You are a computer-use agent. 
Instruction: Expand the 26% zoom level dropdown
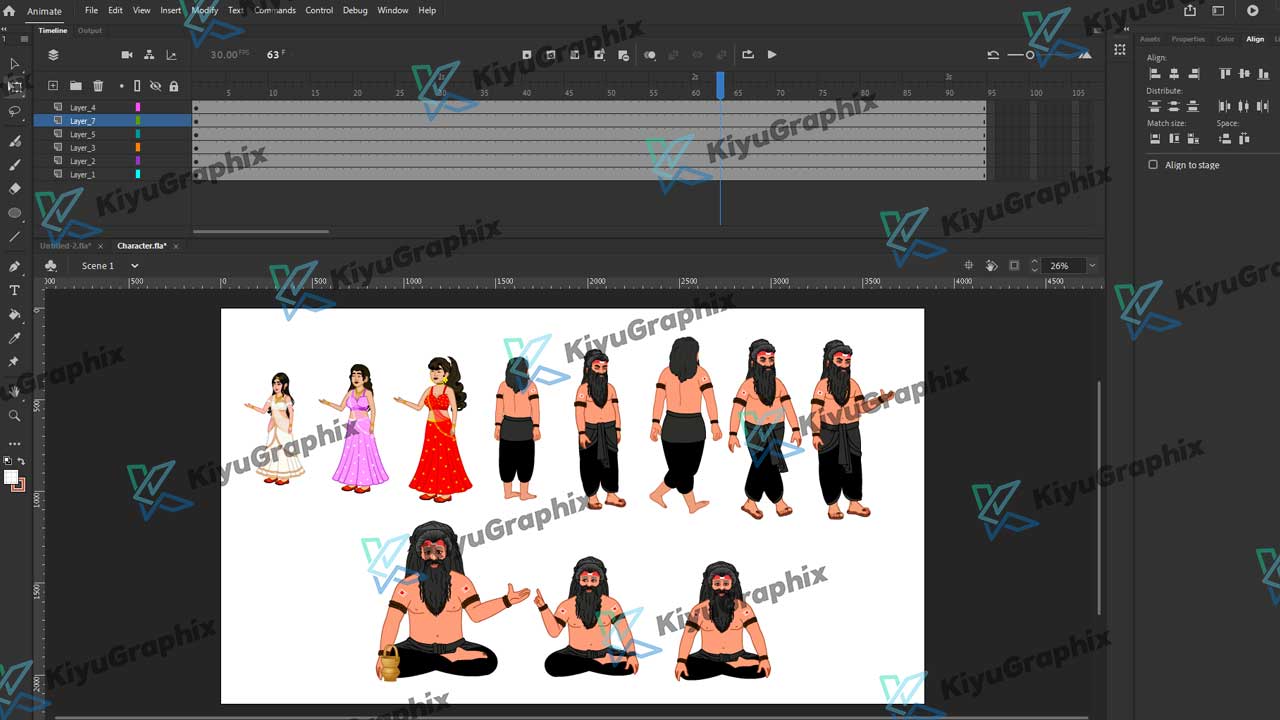tap(1092, 266)
